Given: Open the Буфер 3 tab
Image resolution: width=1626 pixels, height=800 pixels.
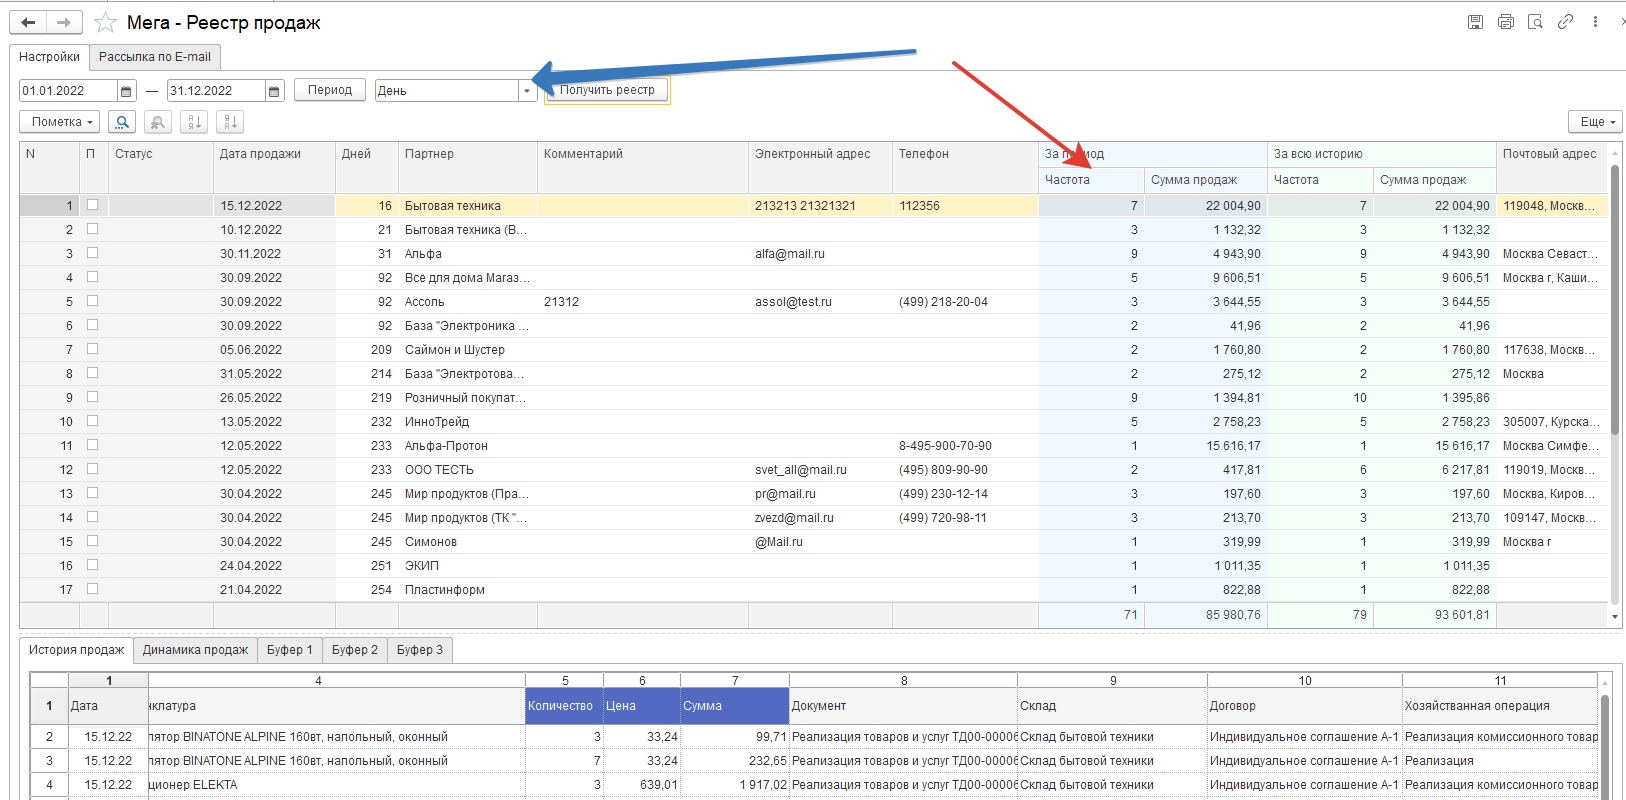Looking at the screenshot, I should click(420, 650).
